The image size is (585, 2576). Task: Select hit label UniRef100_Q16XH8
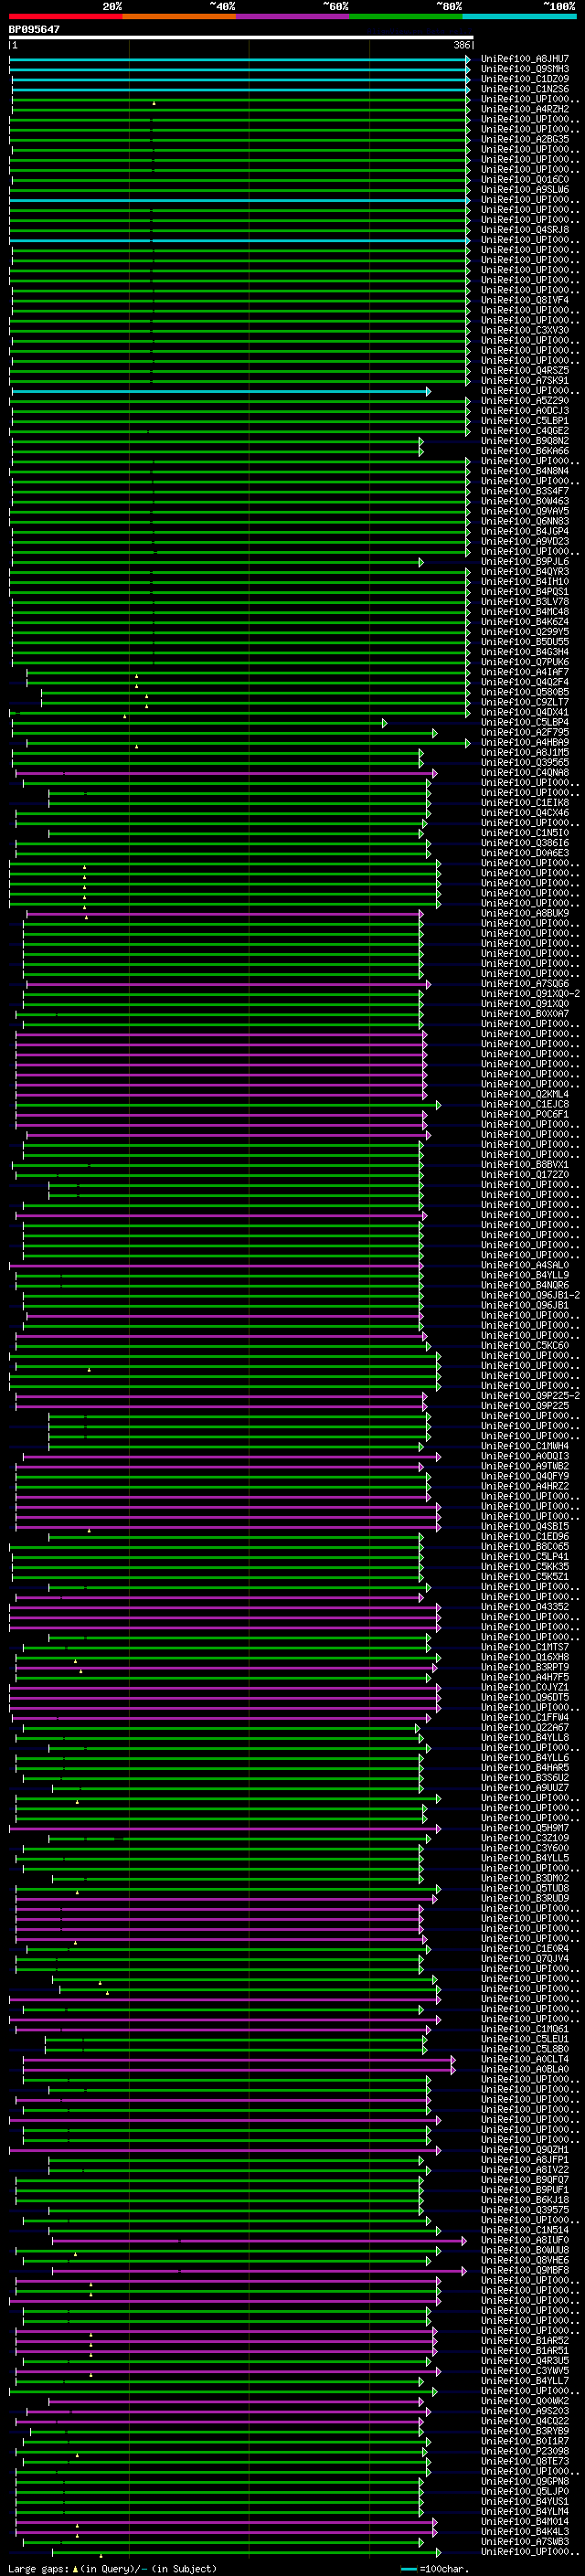(x=525, y=1657)
